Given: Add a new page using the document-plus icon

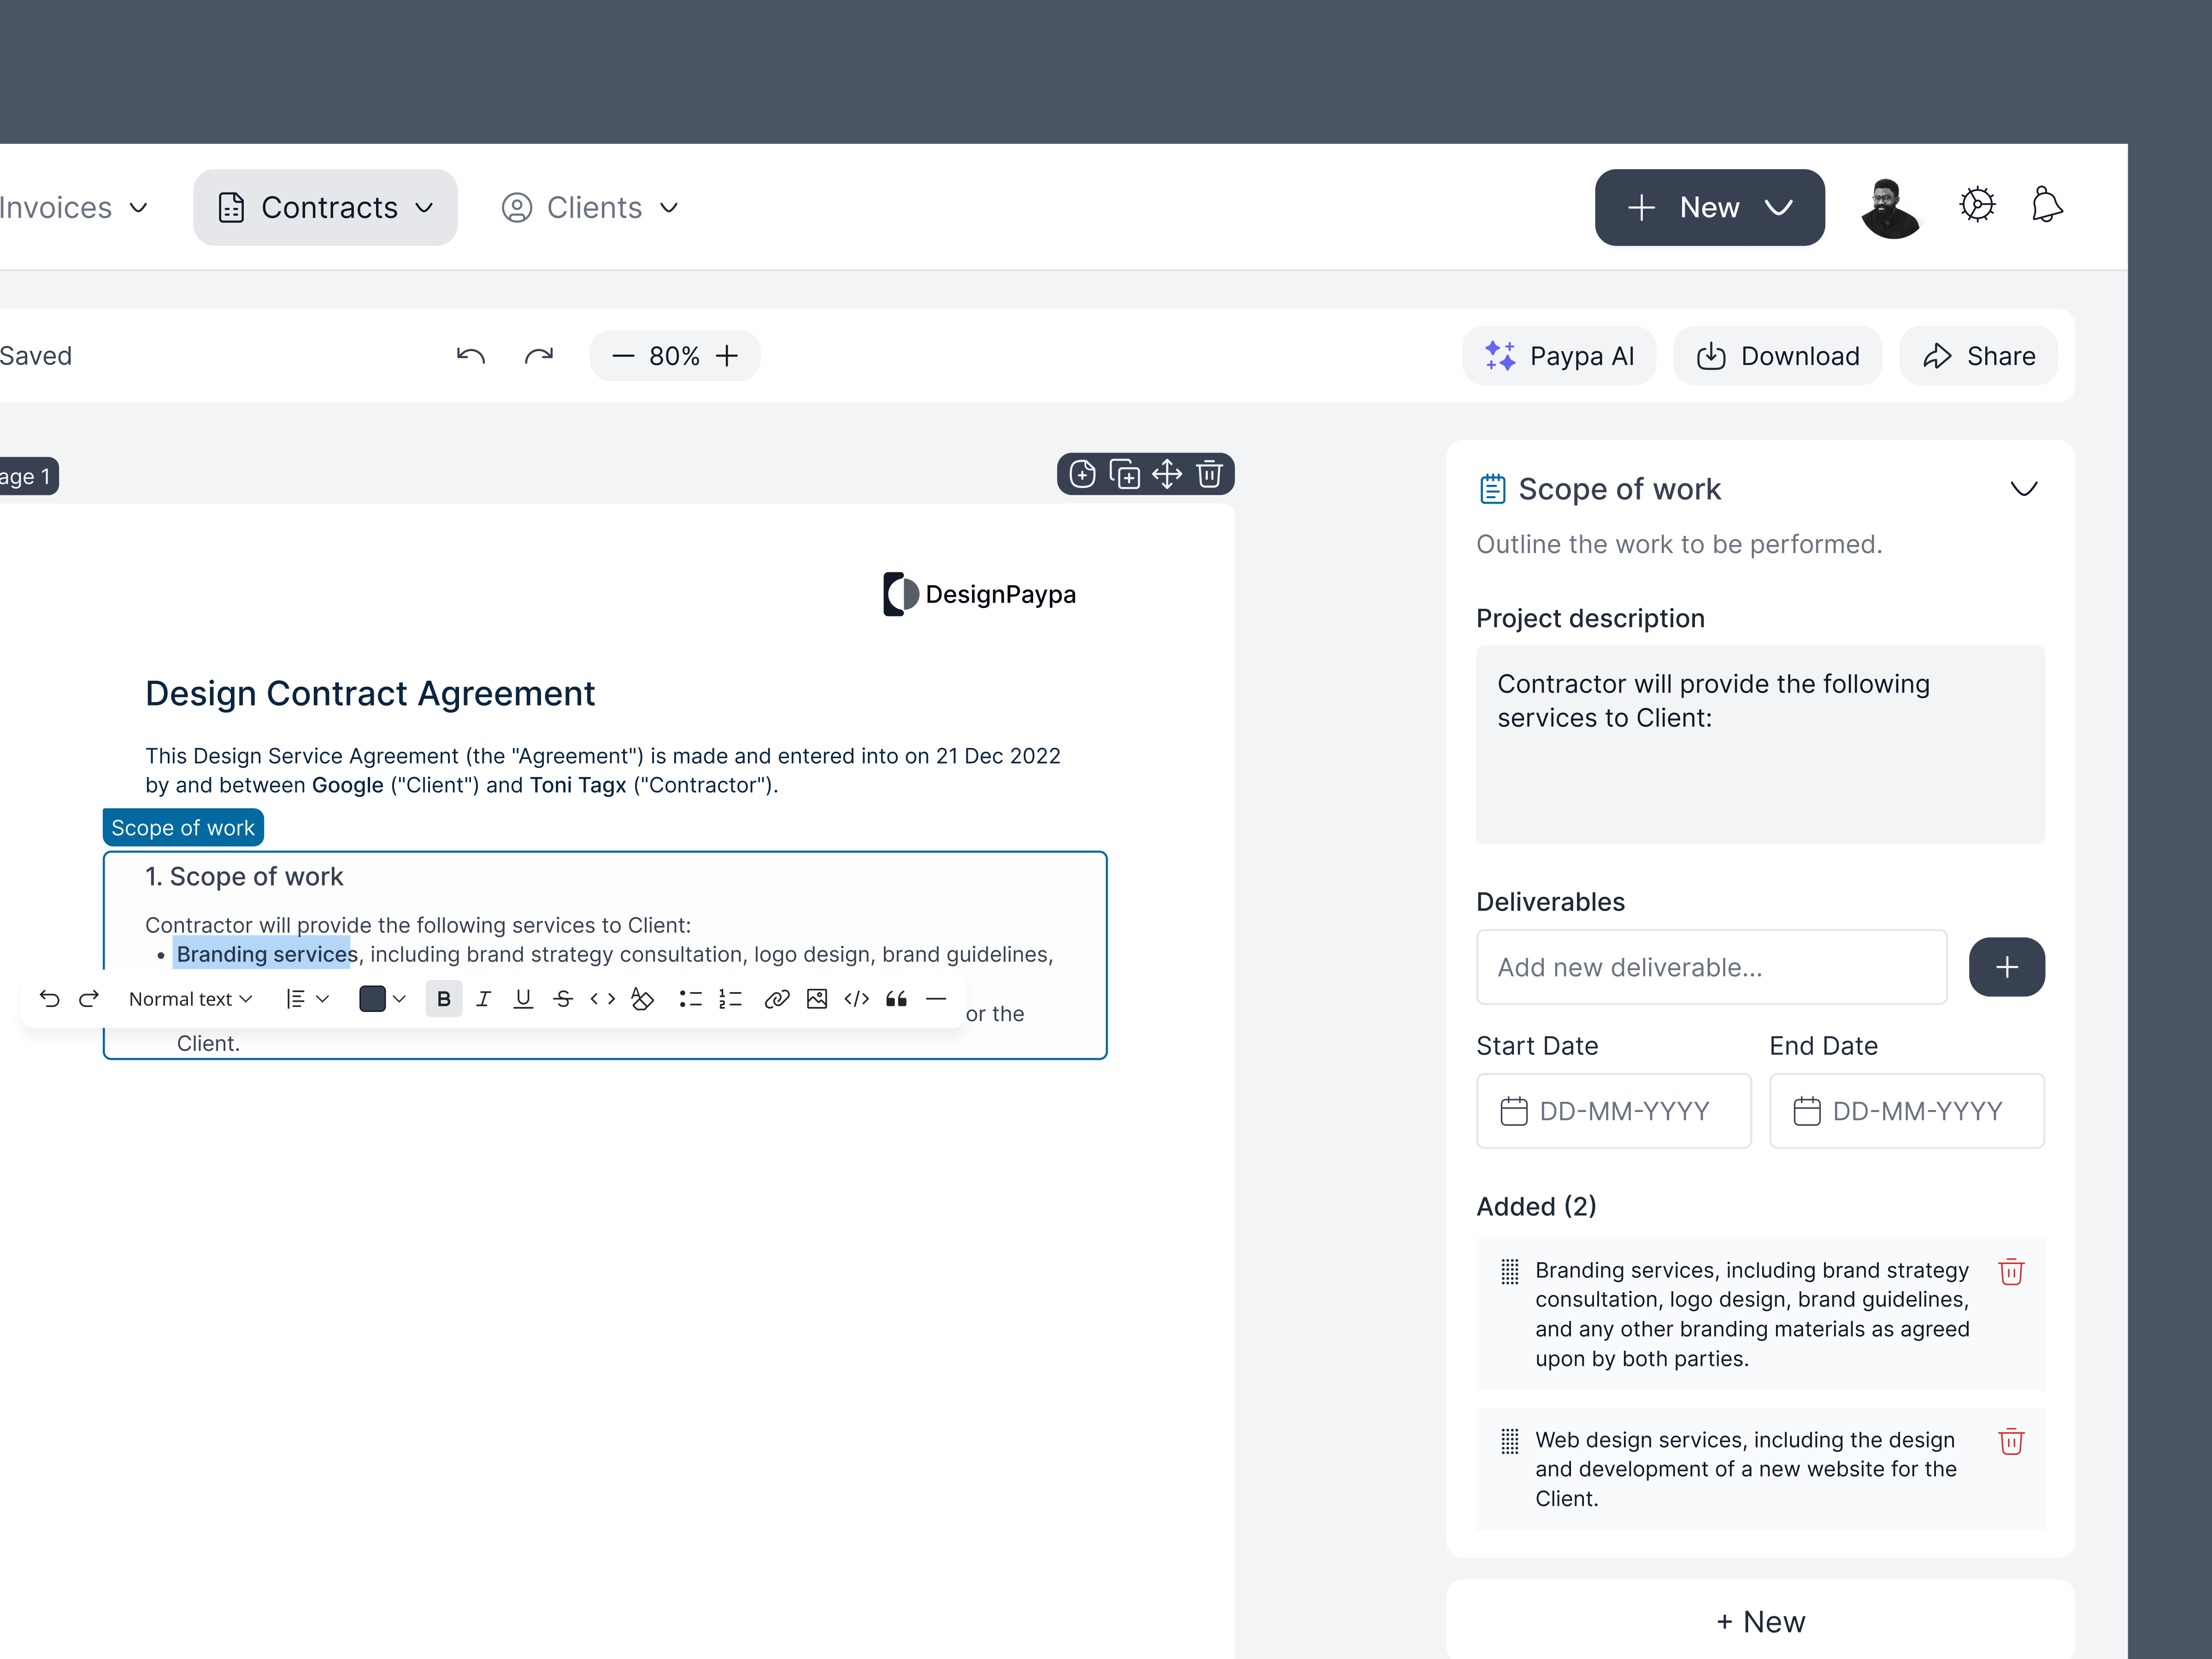Looking at the screenshot, I should pos(1082,474).
